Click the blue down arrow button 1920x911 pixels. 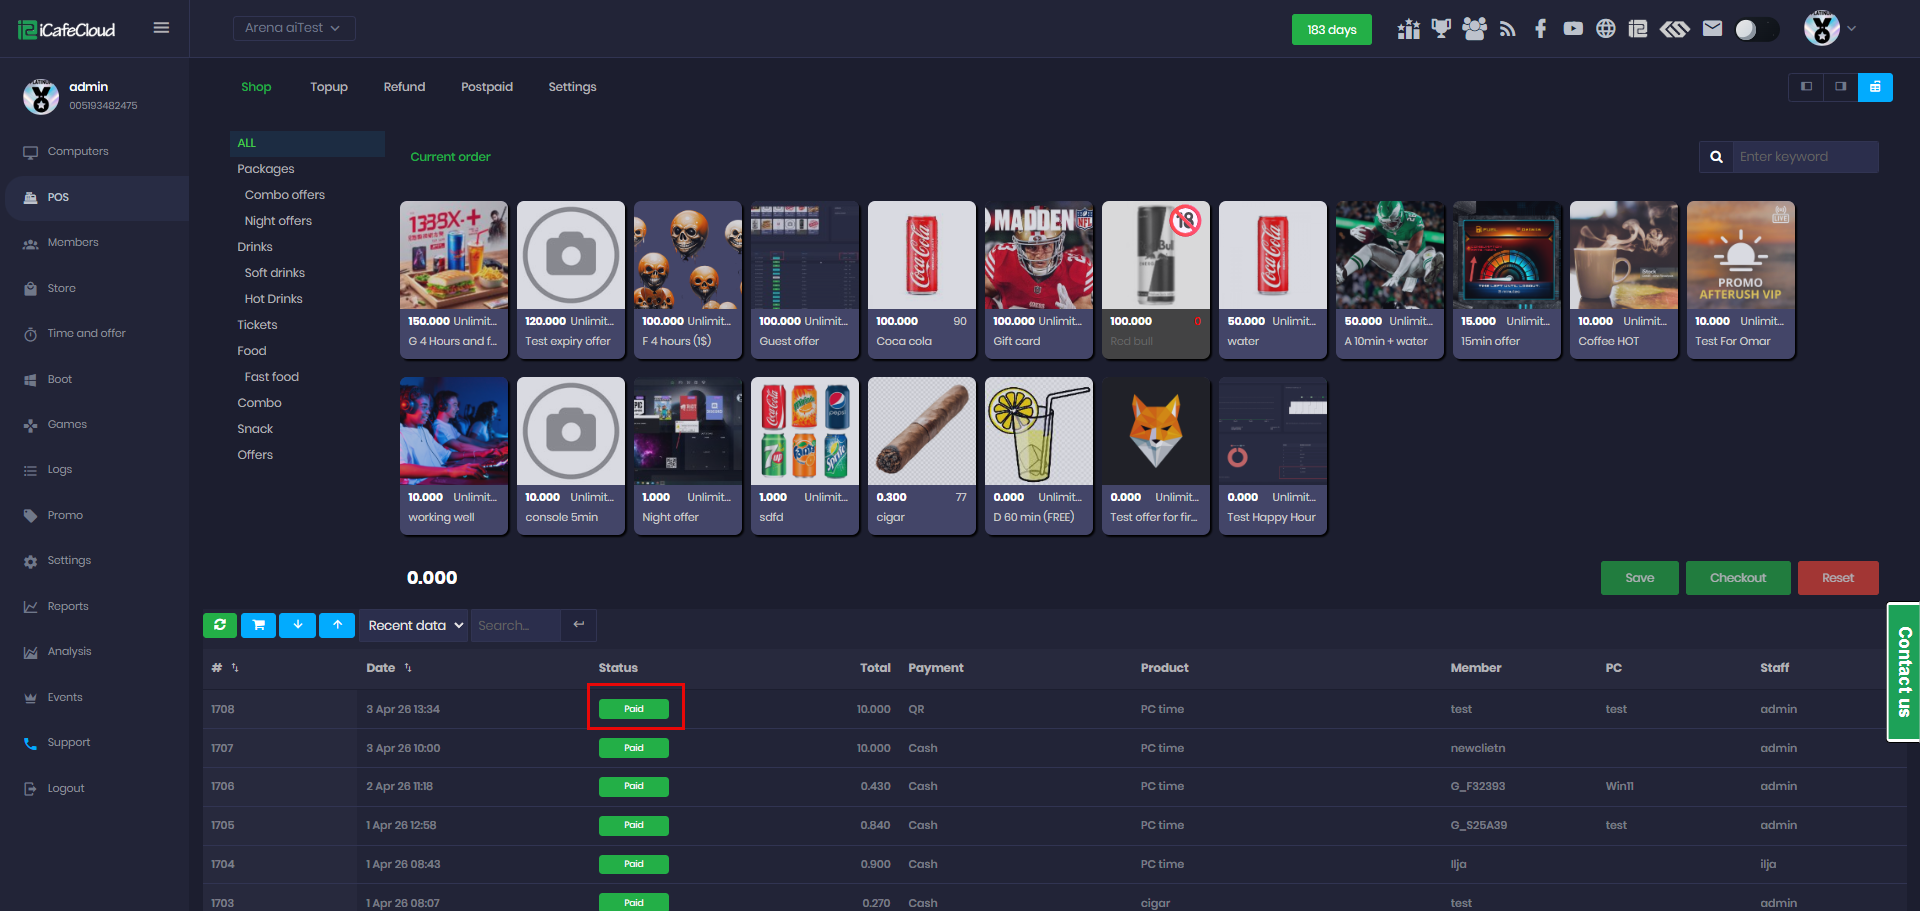click(x=297, y=625)
